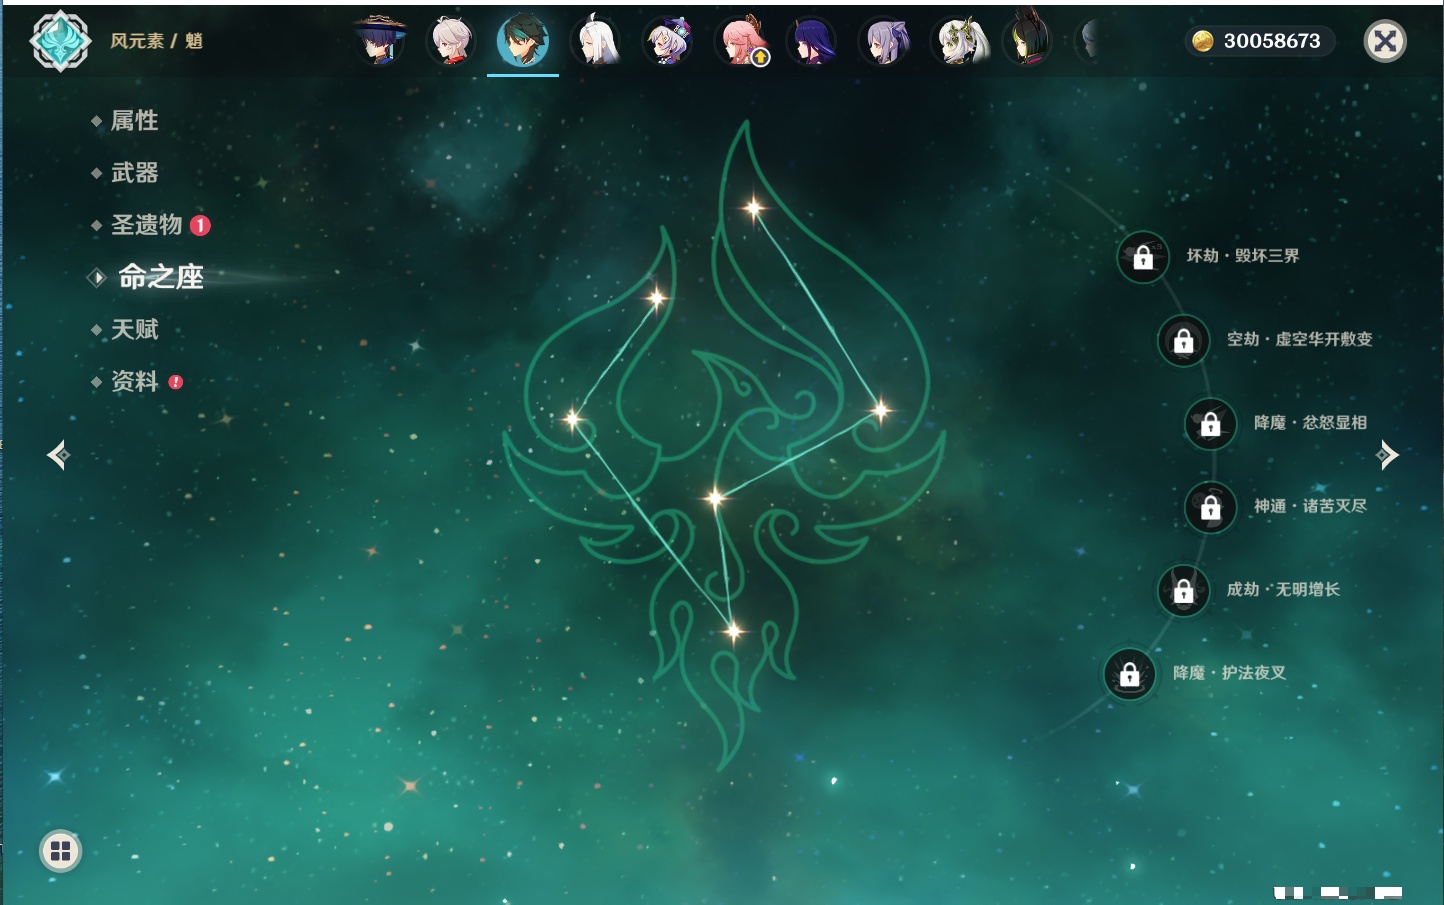Select the lilac twin-bun haired avatar
Image resolution: width=1444 pixels, height=905 pixels.
coord(885,41)
